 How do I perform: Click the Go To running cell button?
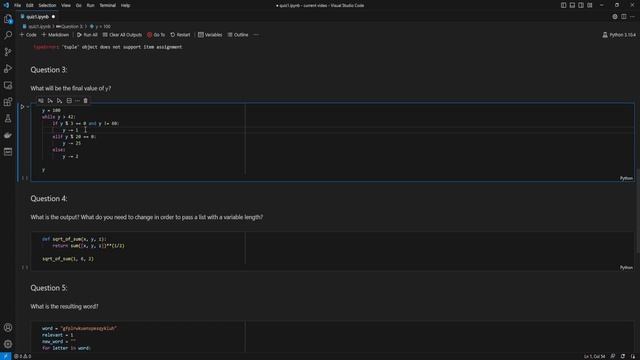point(156,35)
